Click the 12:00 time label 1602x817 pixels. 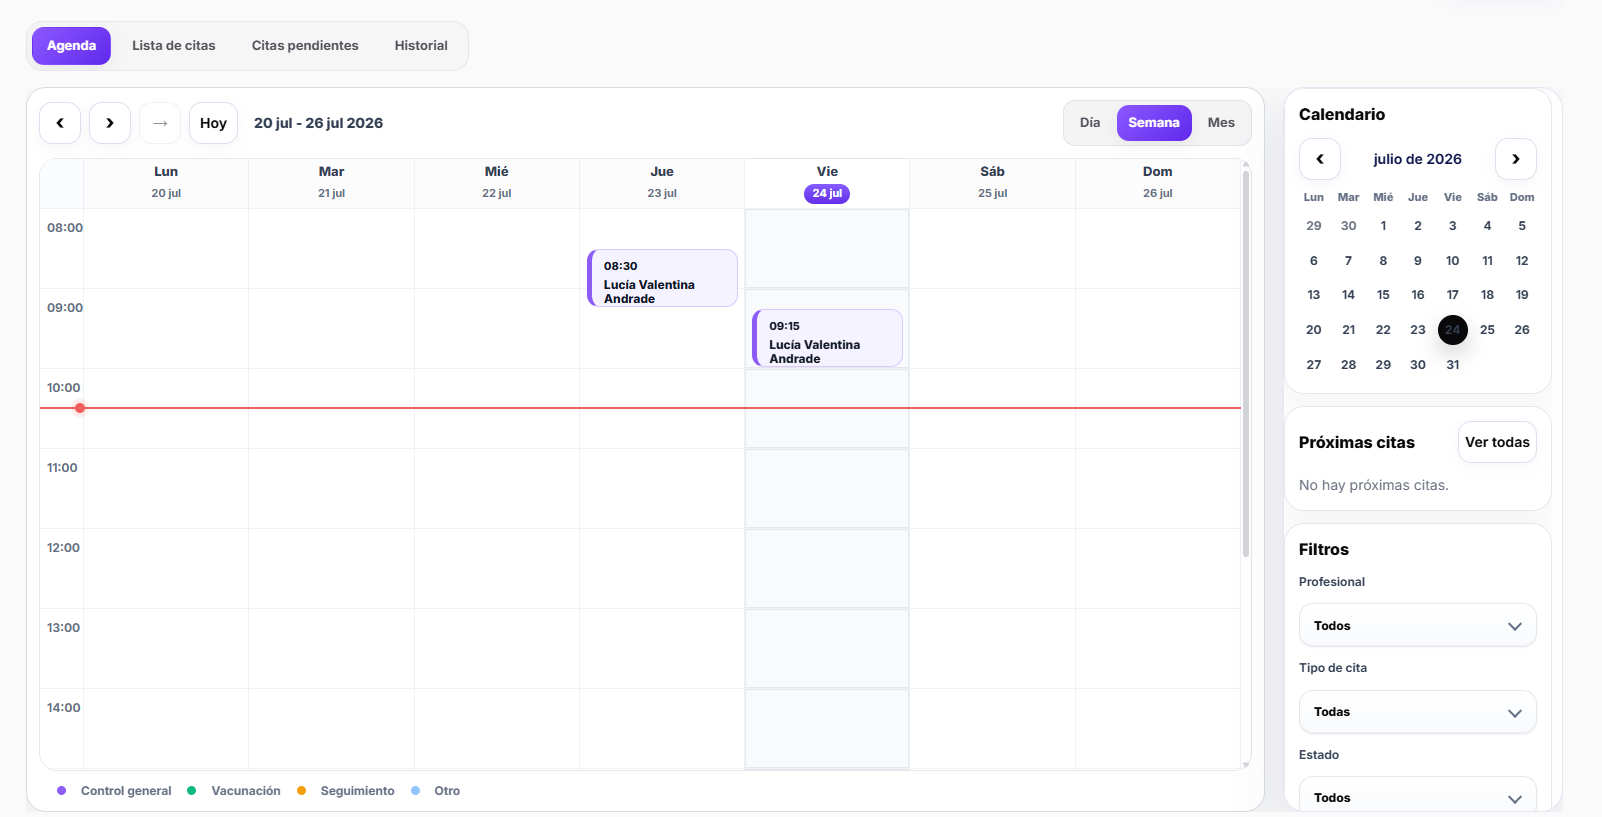[63, 548]
